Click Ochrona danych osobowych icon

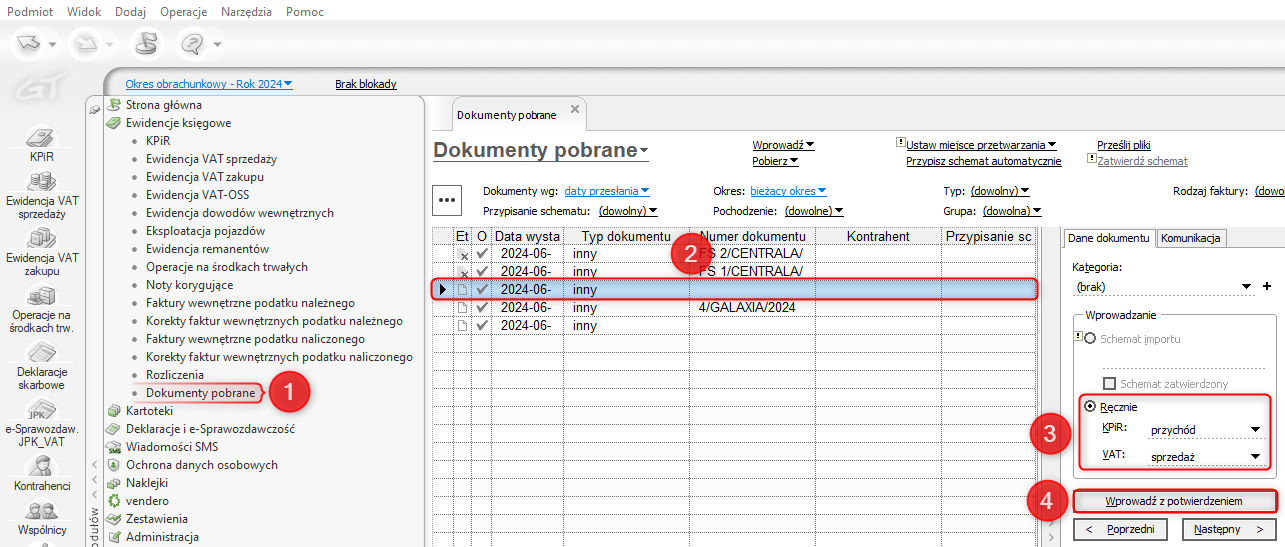pos(114,465)
